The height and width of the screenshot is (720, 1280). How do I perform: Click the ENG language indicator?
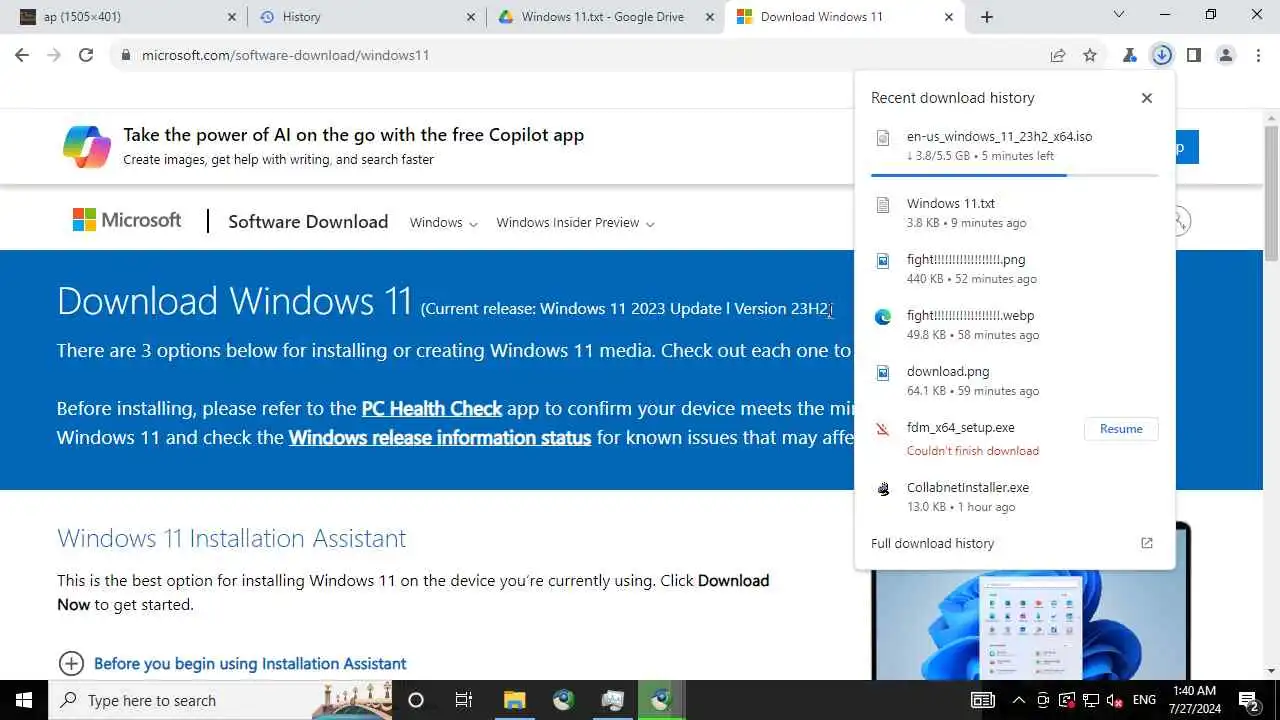click(1144, 700)
